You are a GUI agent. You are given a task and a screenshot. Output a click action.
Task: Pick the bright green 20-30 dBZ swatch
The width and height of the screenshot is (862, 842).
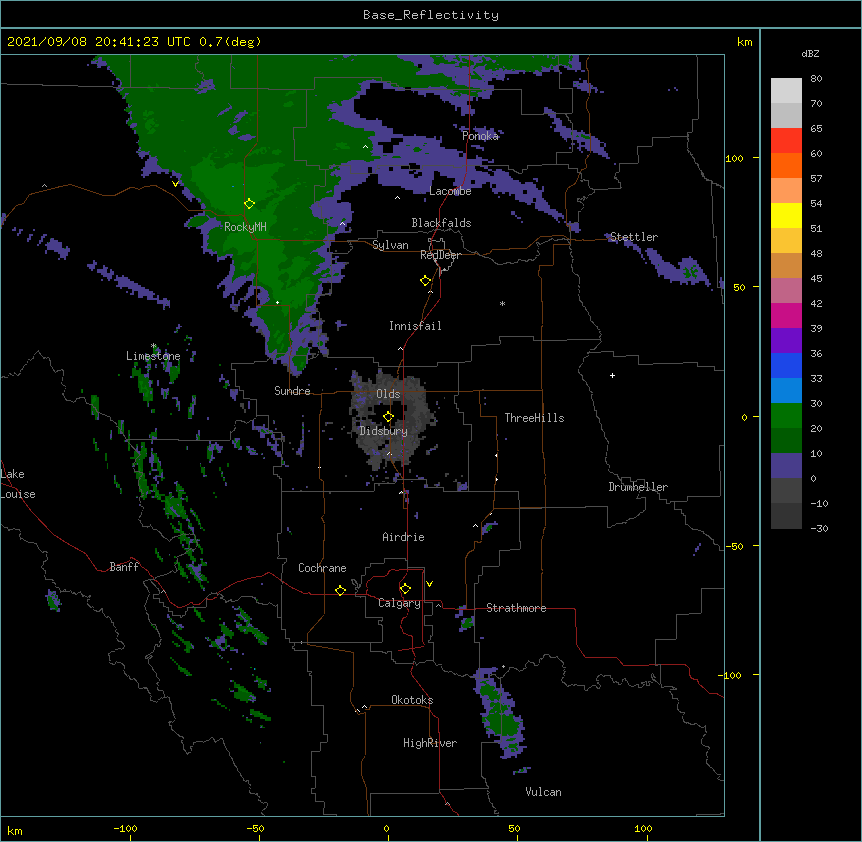pos(786,416)
